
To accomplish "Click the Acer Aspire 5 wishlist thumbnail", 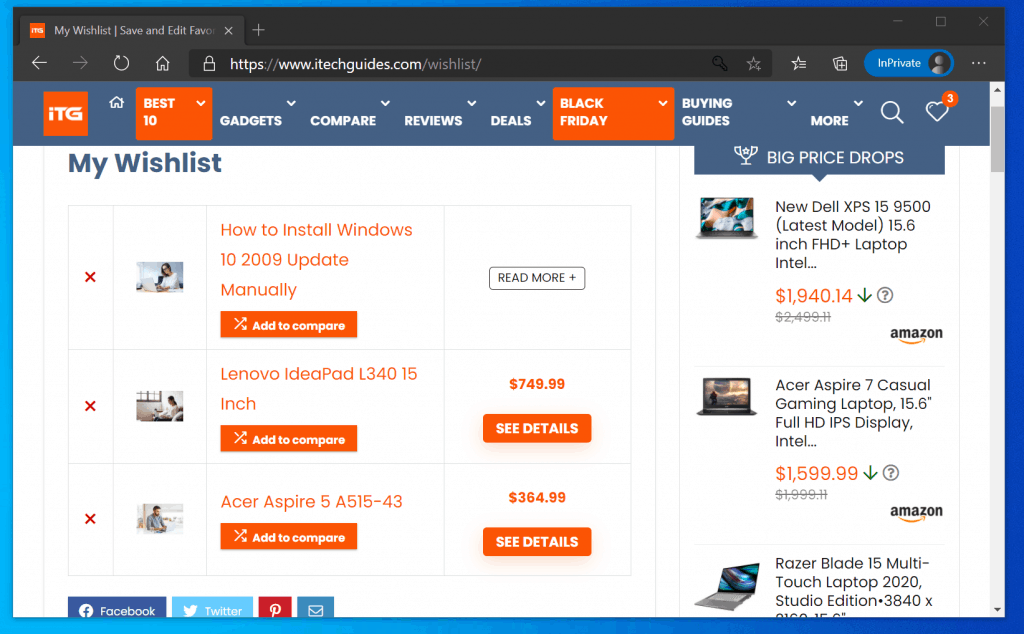I will [x=160, y=519].
